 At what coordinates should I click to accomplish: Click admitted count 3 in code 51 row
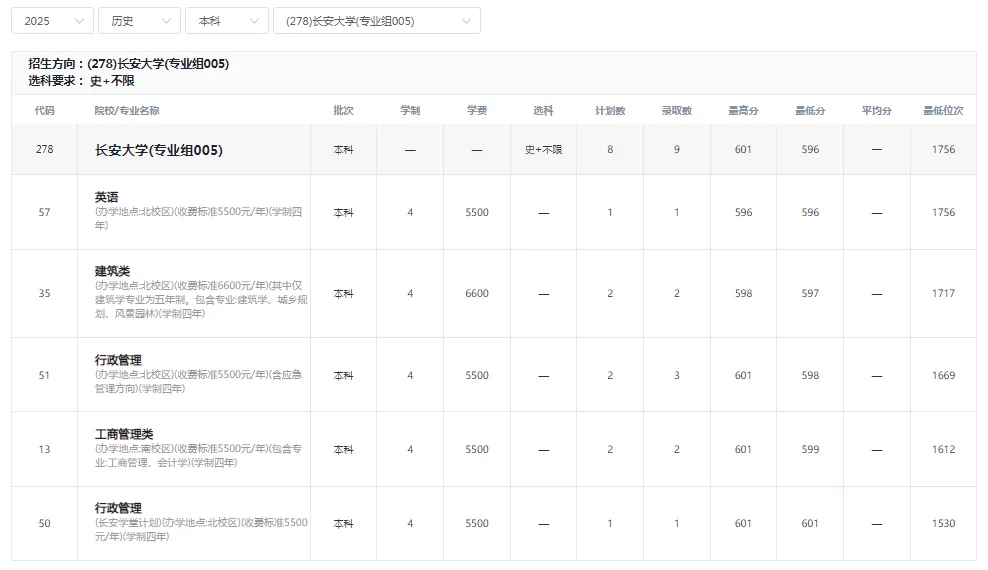point(677,375)
